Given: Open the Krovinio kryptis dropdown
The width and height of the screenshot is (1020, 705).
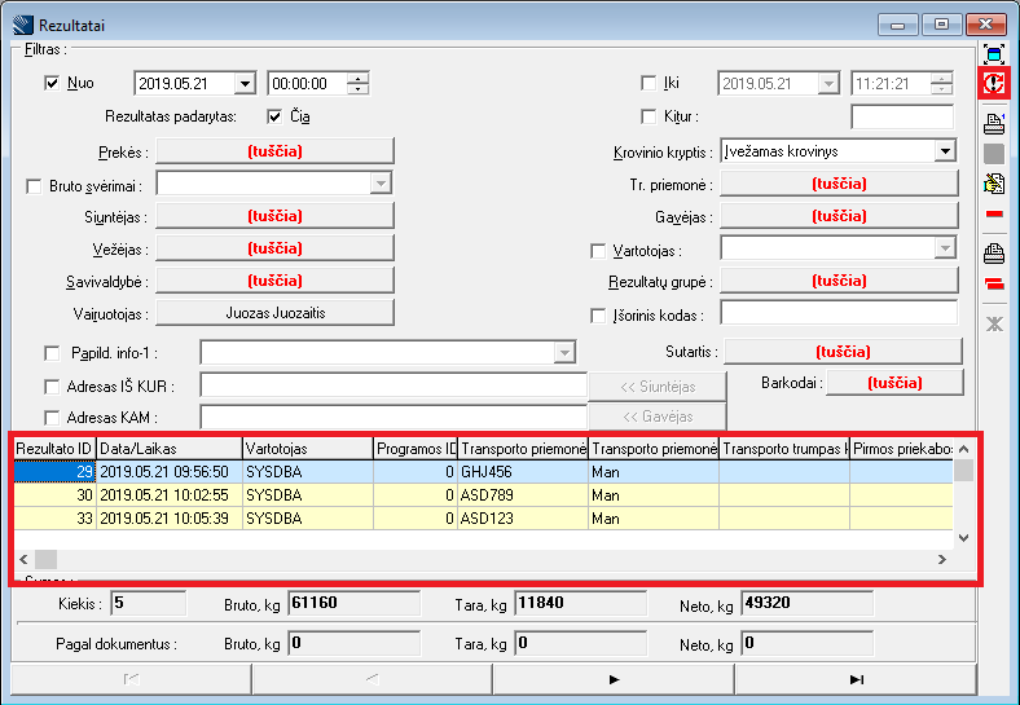Looking at the screenshot, I should point(945,151).
